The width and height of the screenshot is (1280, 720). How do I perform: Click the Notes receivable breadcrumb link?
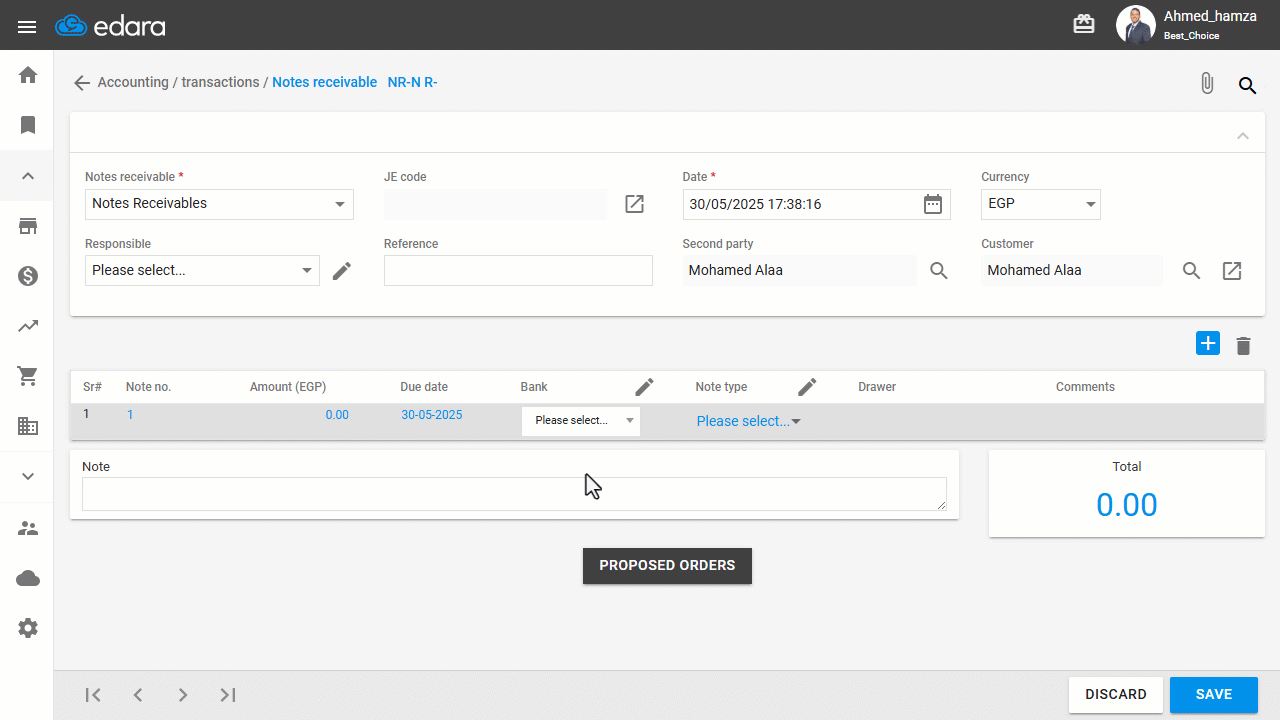point(325,82)
